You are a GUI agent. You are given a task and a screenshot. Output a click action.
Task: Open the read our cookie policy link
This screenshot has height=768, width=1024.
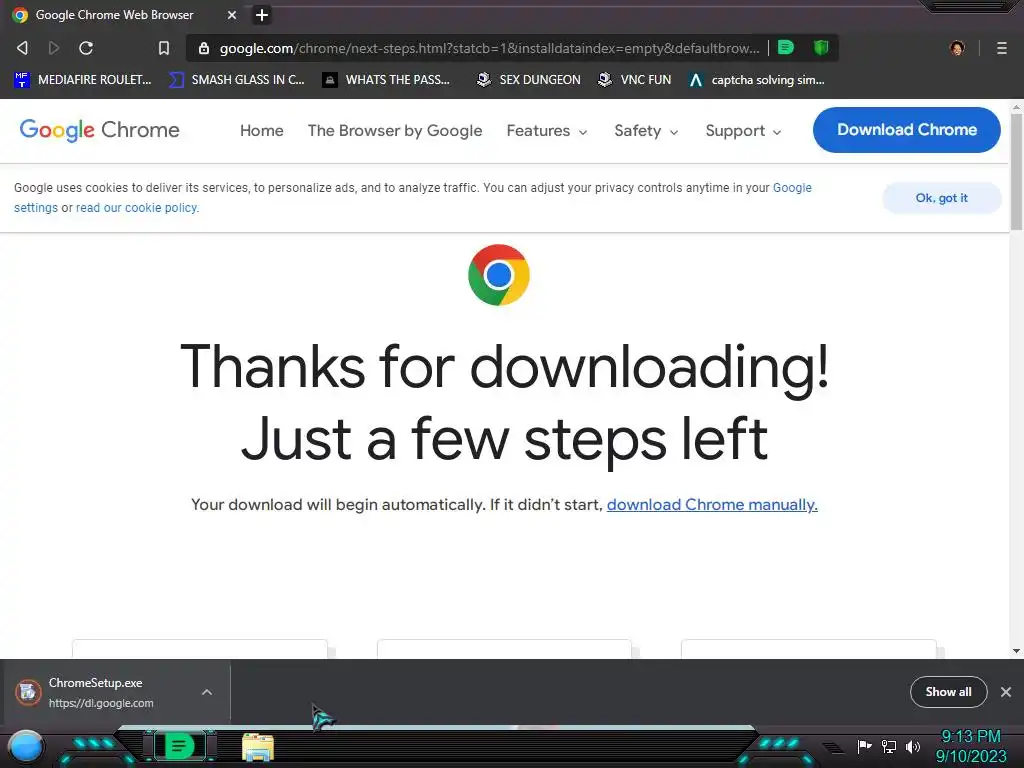[x=137, y=208]
